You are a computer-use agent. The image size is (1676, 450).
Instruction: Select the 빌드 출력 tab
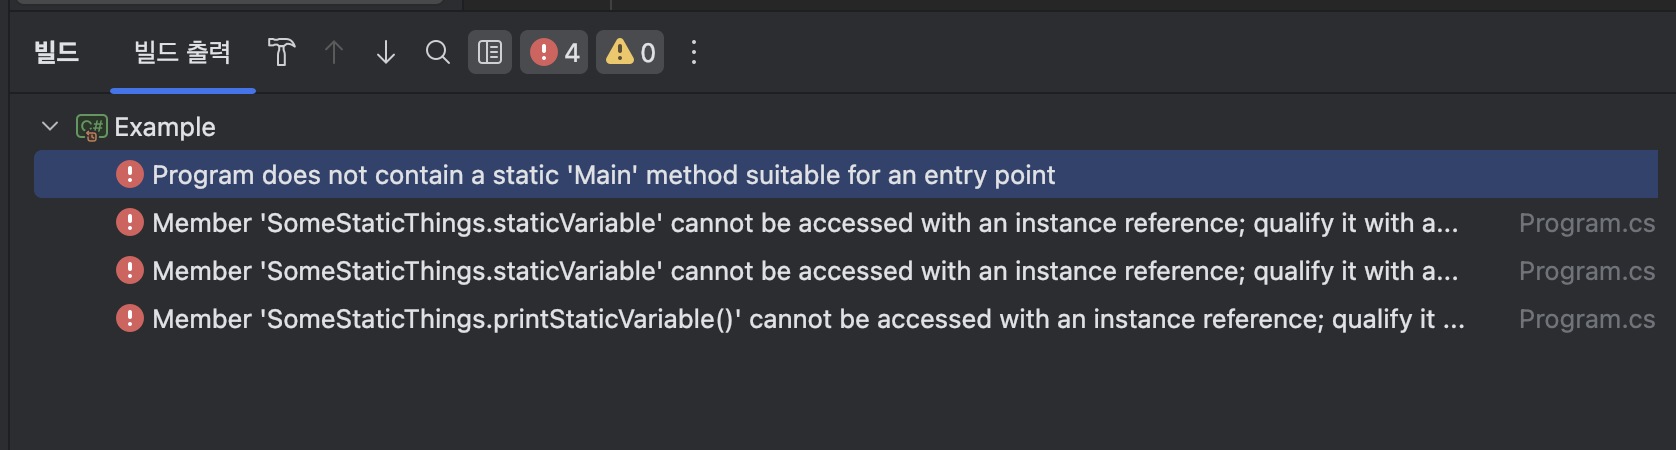(x=183, y=52)
